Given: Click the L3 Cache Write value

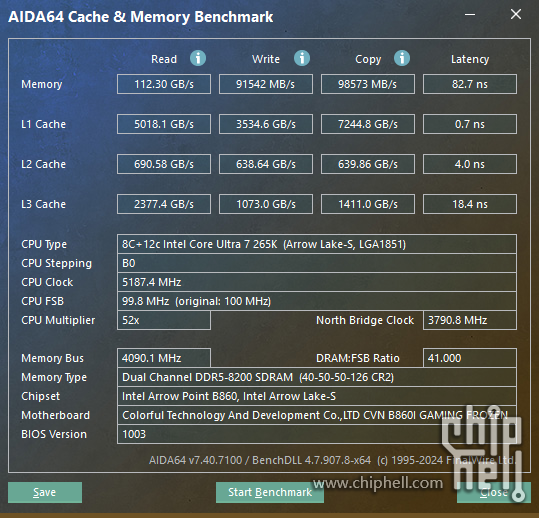Looking at the screenshot, I should [x=266, y=204].
